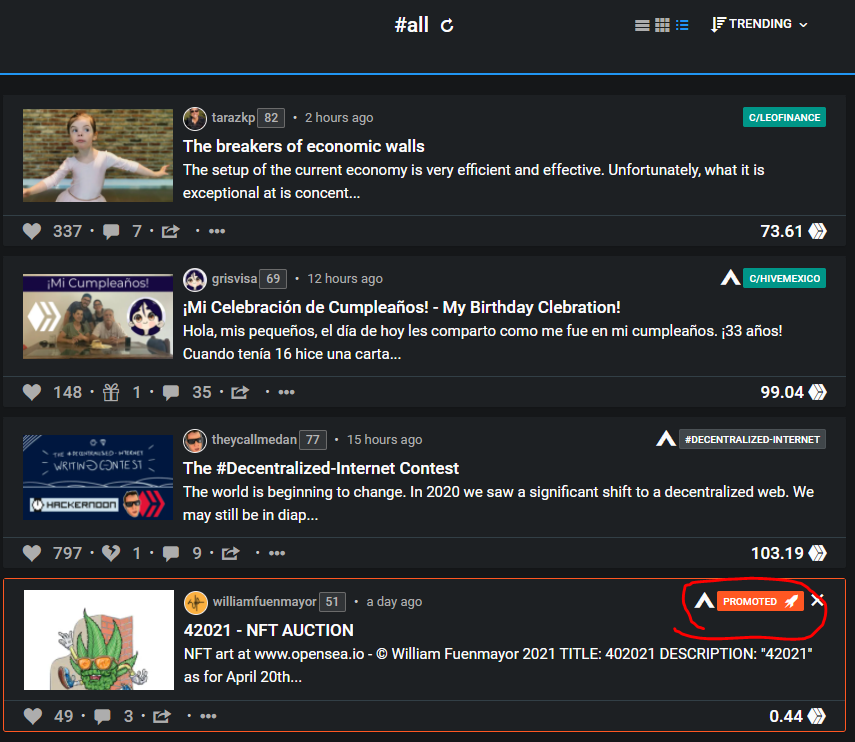Image resolution: width=855 pixels, height=742 pixels.
Task: Click the gift icon on grisvisa's post
Action: (111, 392)
